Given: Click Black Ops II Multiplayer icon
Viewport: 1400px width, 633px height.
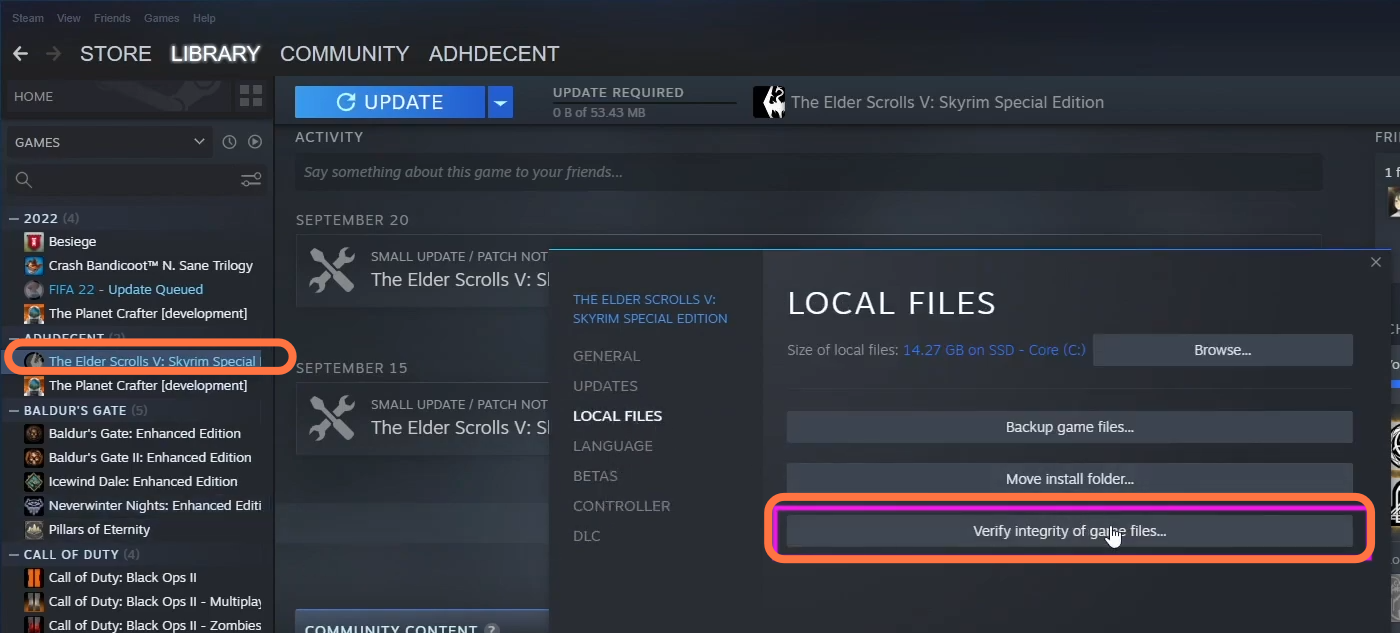Looking at the screenshot, I should coord(34,601).
